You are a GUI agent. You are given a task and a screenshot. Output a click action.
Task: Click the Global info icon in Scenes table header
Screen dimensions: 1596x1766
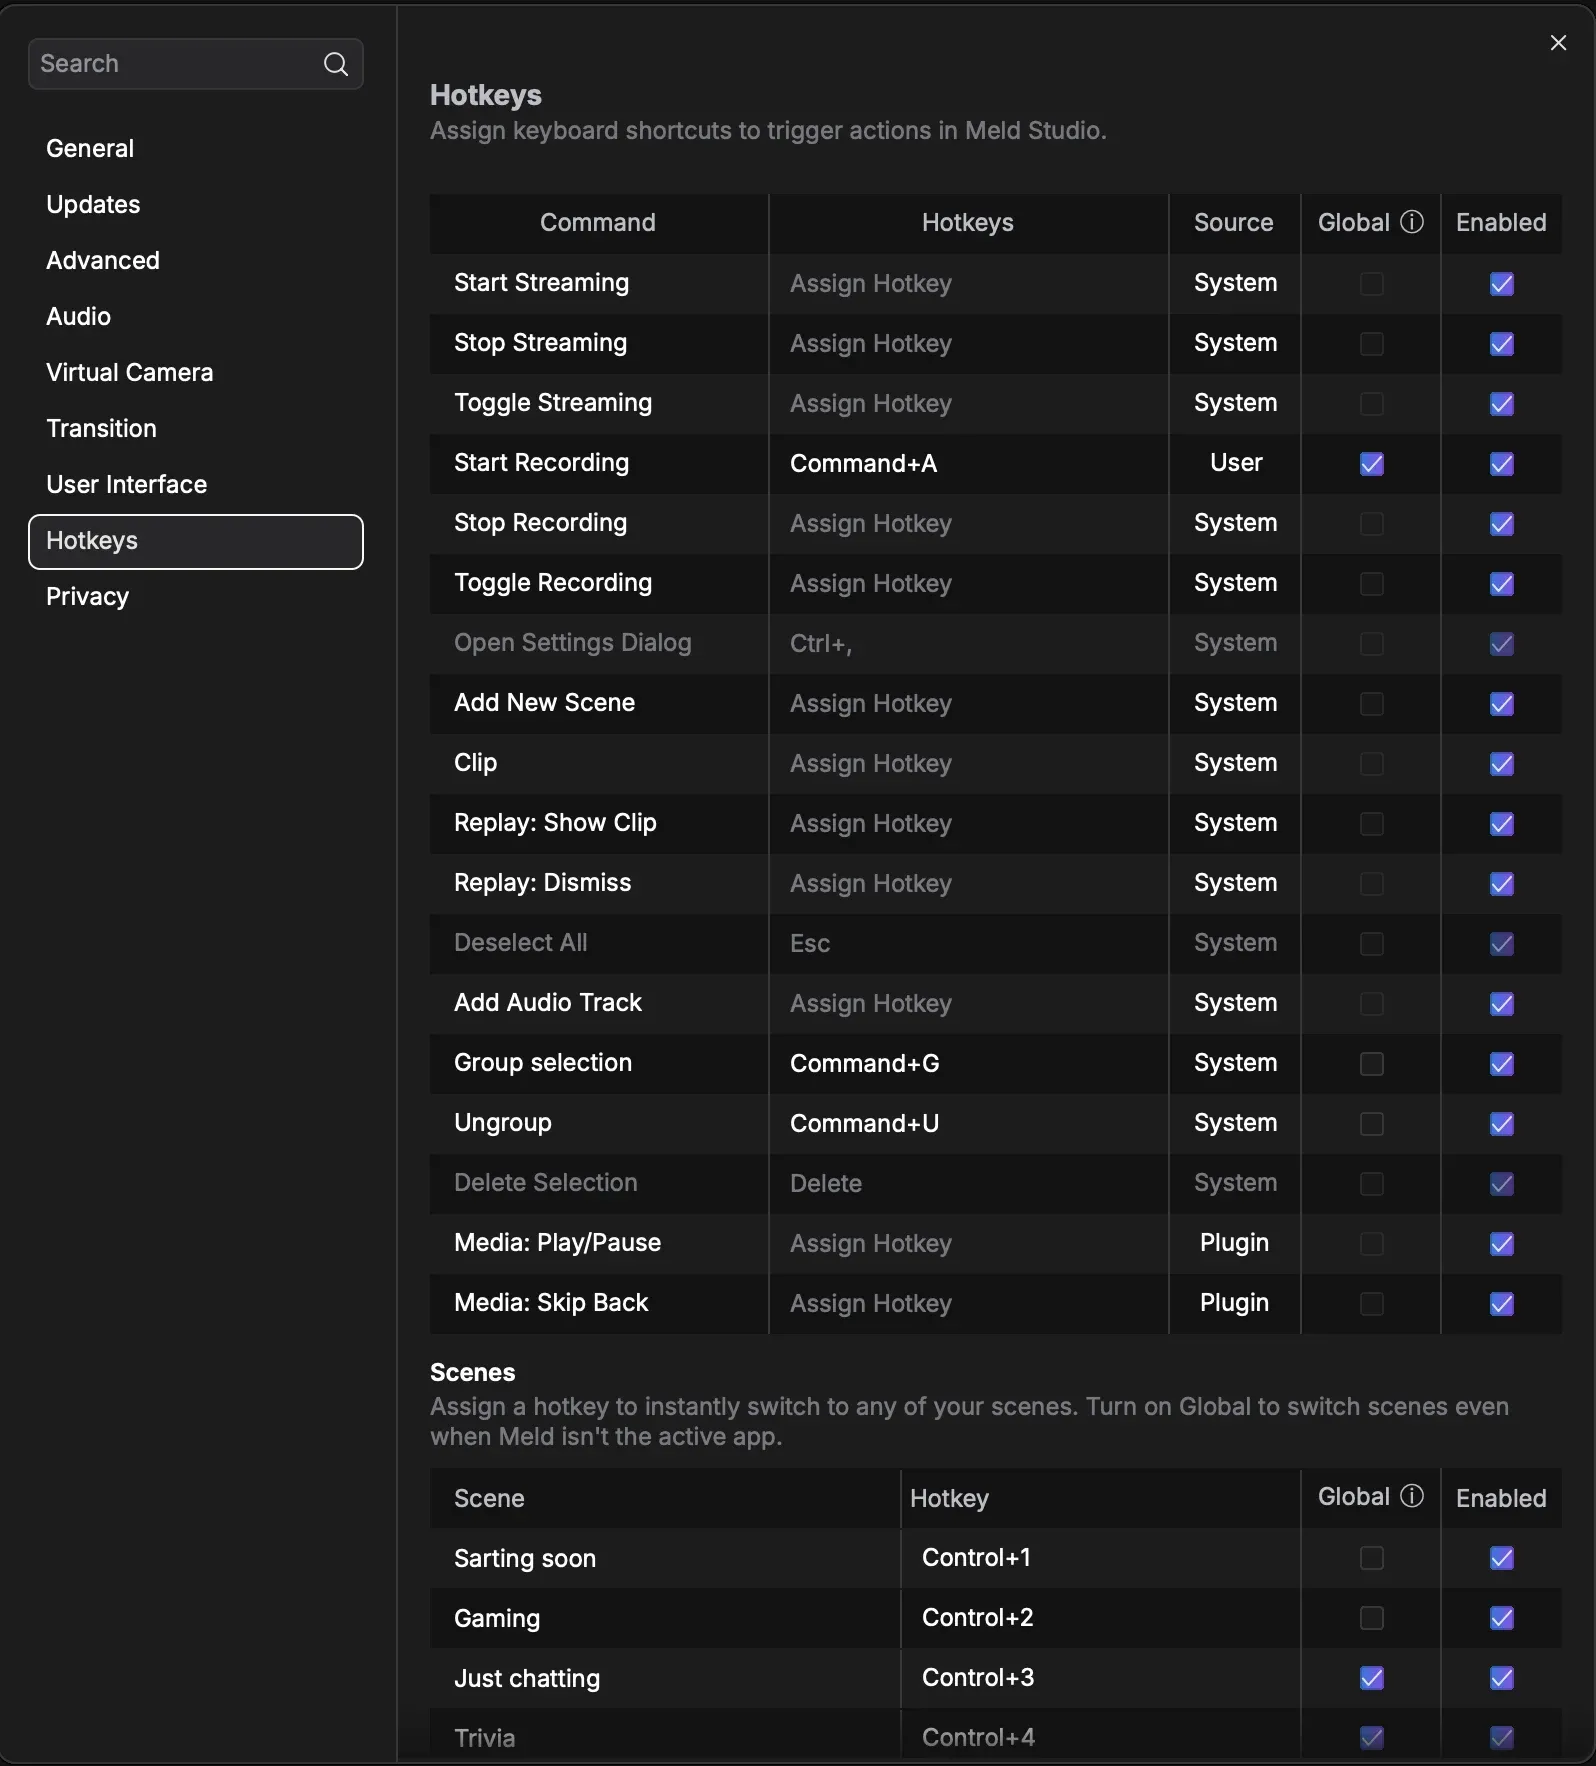(x=1412, y=1496)
